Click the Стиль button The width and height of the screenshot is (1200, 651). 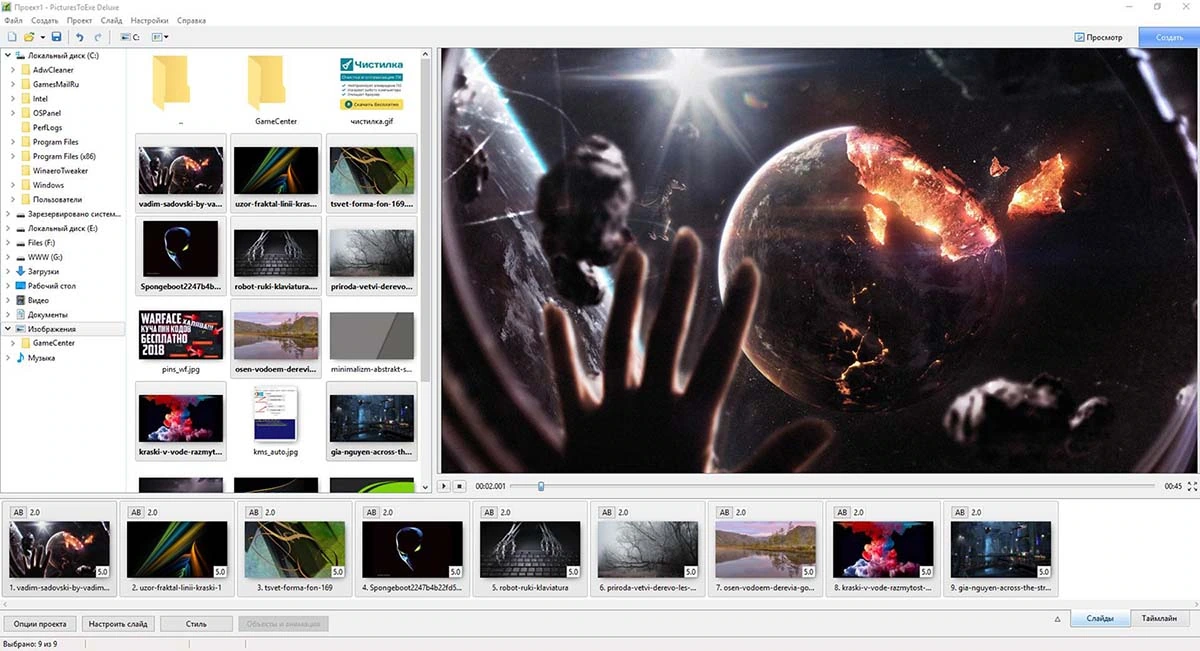pyautogui.click(x=196, y=624)
